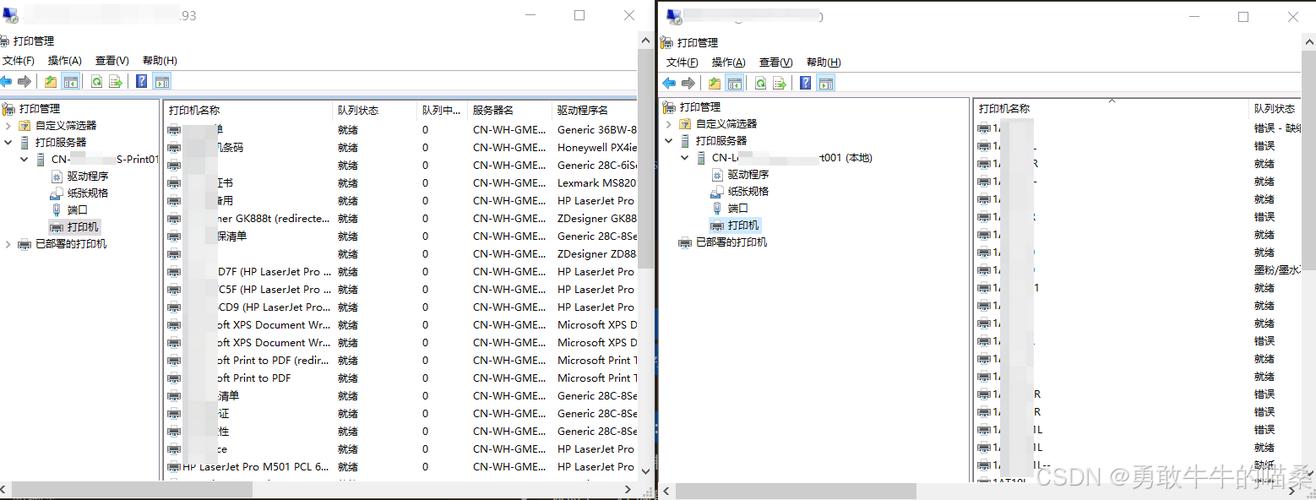Open 操作(A) menu in right window
This screenshot has height=500, width=1316.
729,62
